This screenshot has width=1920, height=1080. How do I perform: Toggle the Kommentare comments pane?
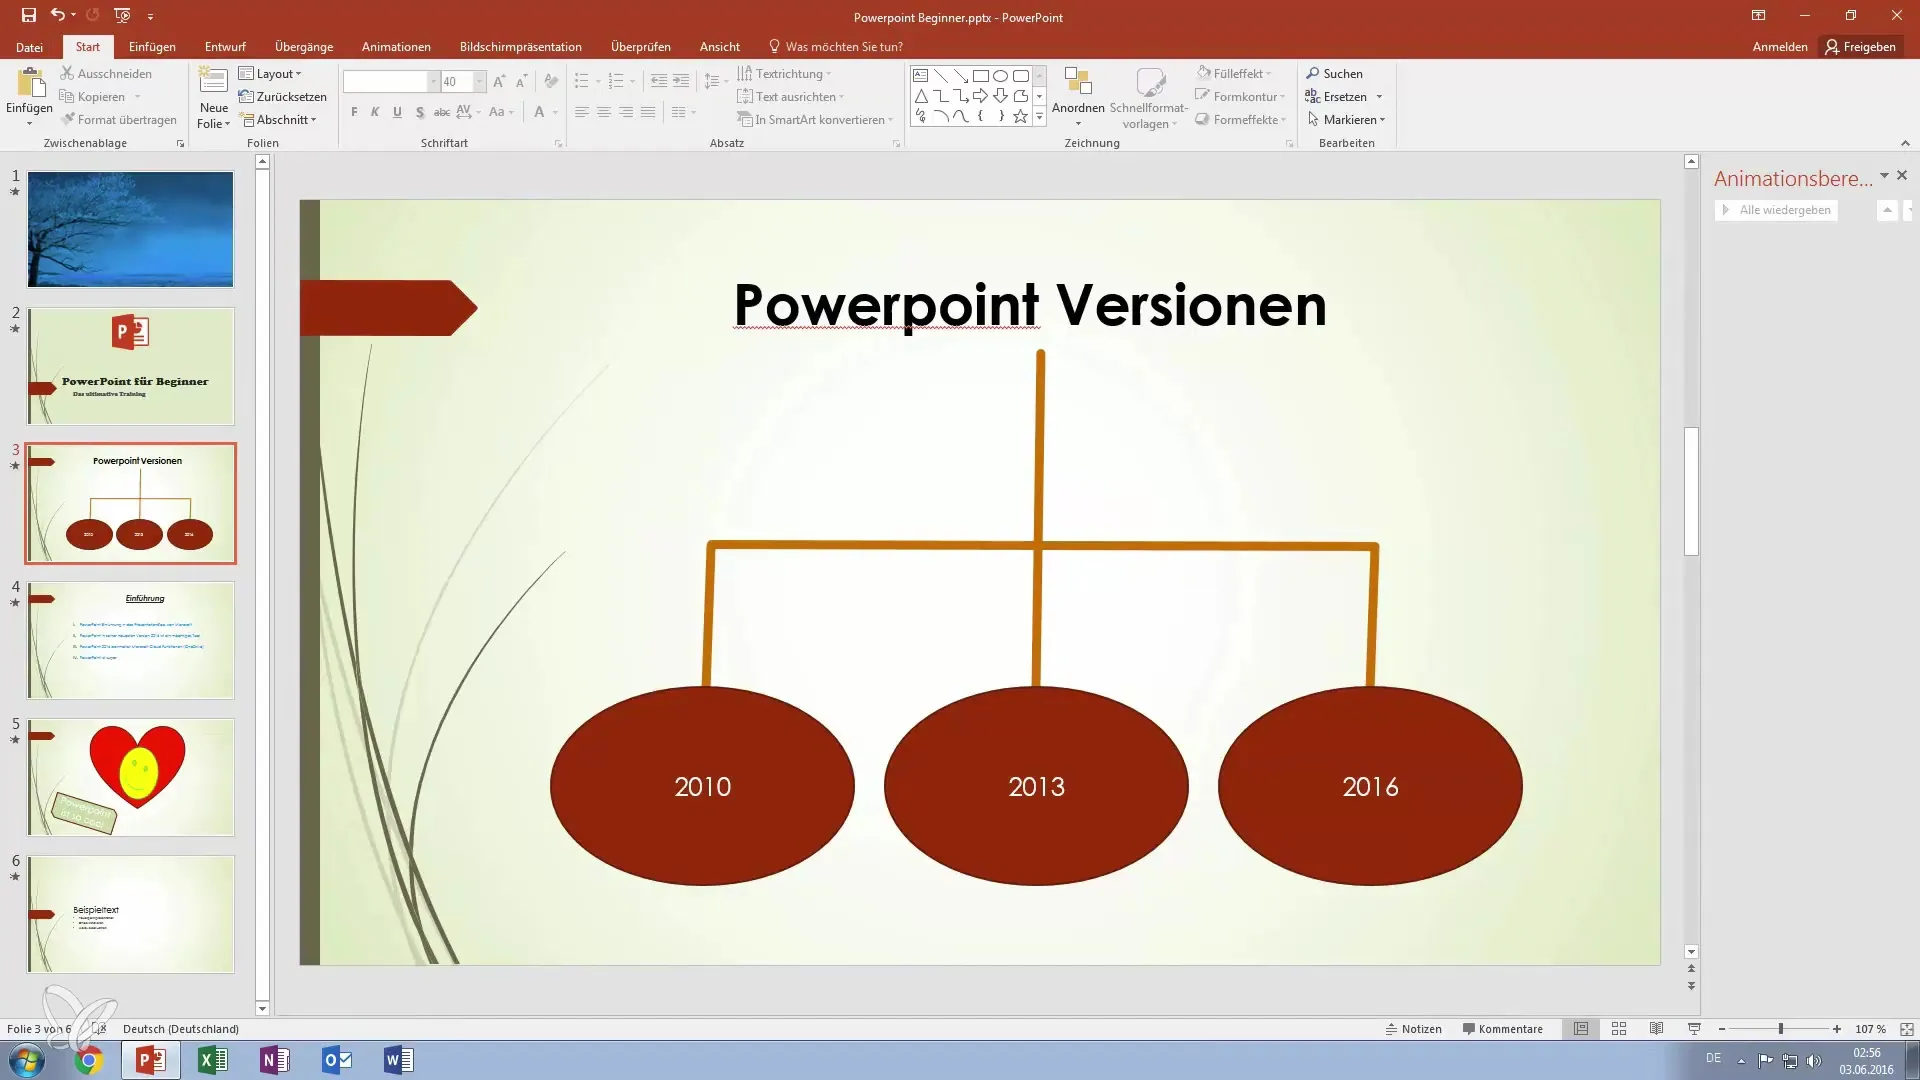(x=1502, y=1029)
